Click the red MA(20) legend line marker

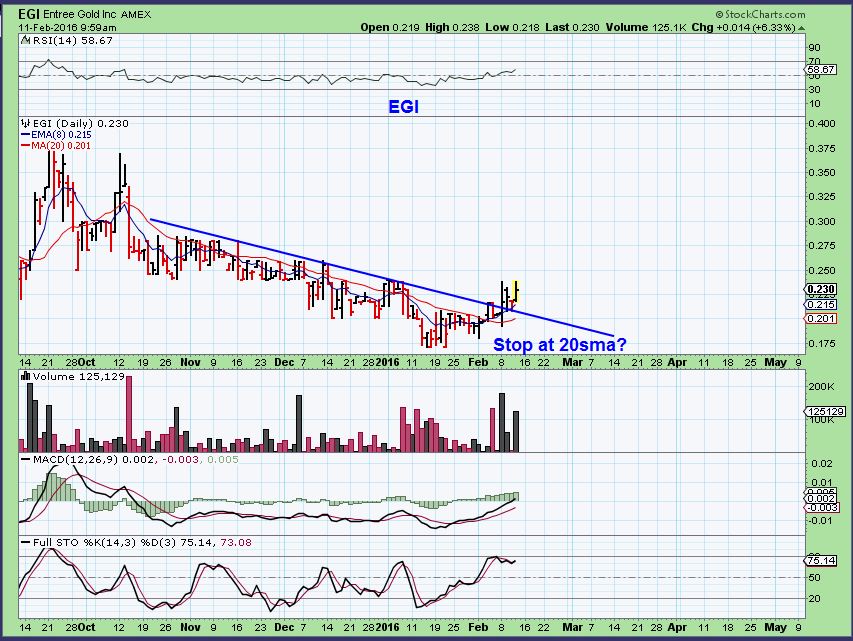[x=26, y=145]
